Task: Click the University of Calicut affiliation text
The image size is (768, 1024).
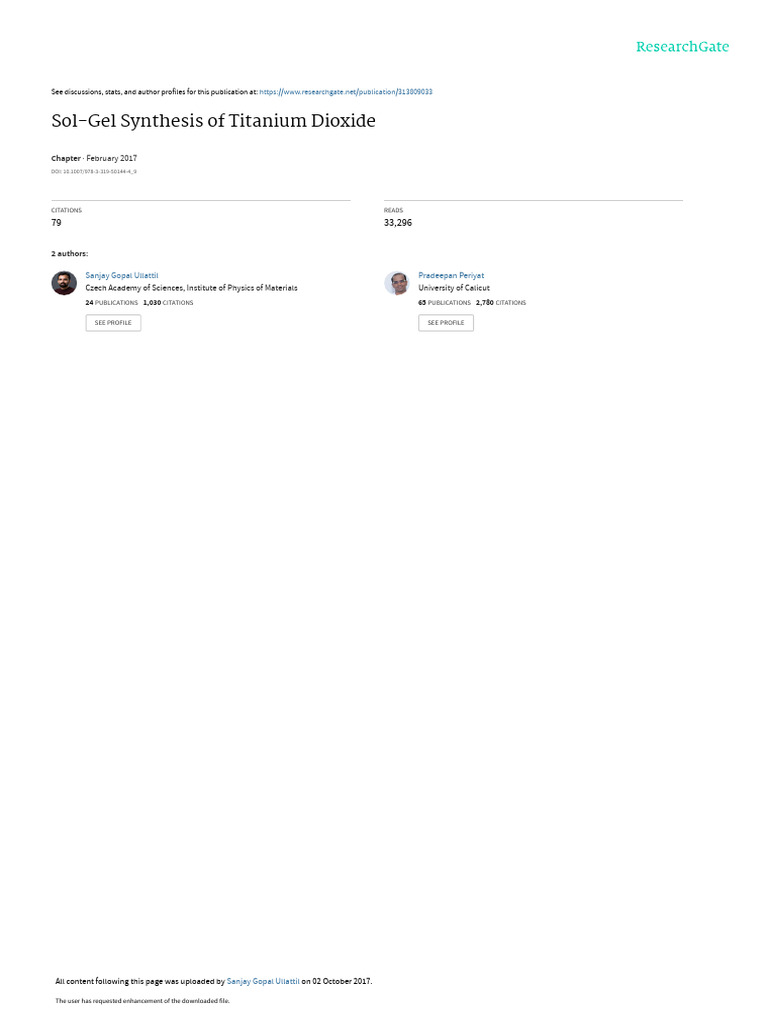Action: click(454, 288)
